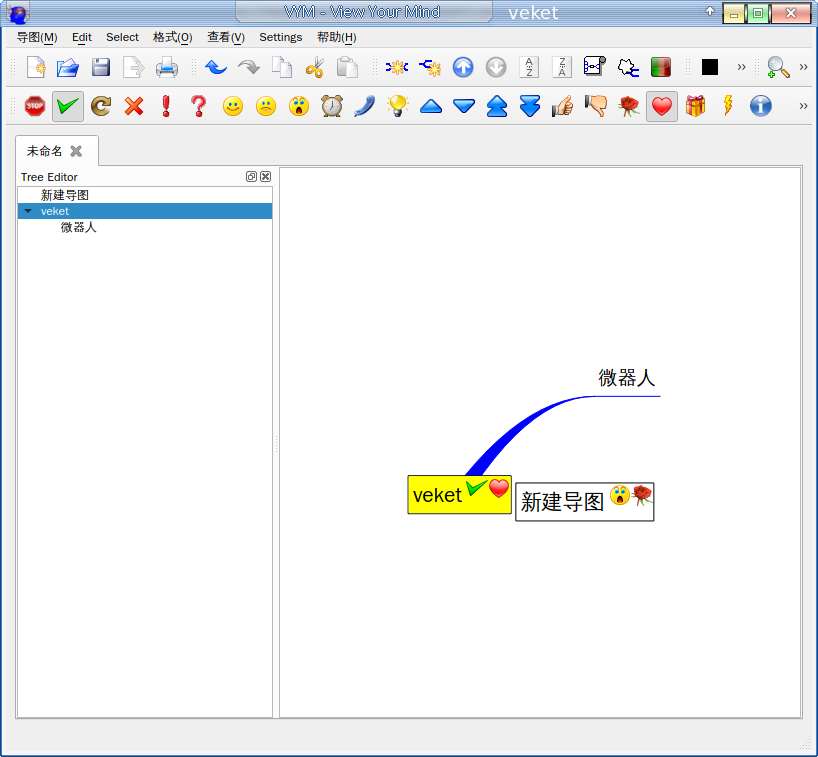Toggle the single blue up arrow flag
This screenshot has width=818, height=757.
tap(431, 106)
